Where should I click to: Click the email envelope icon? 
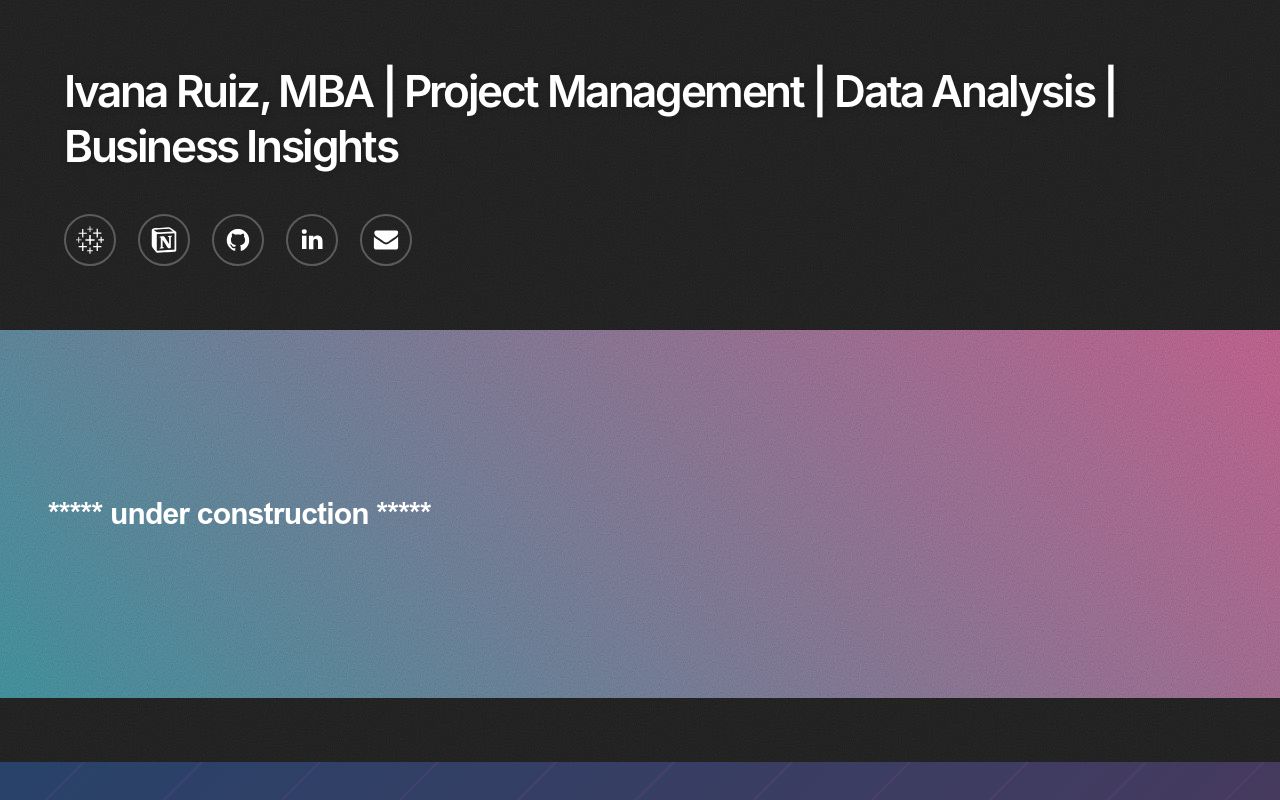pos(386,240)
